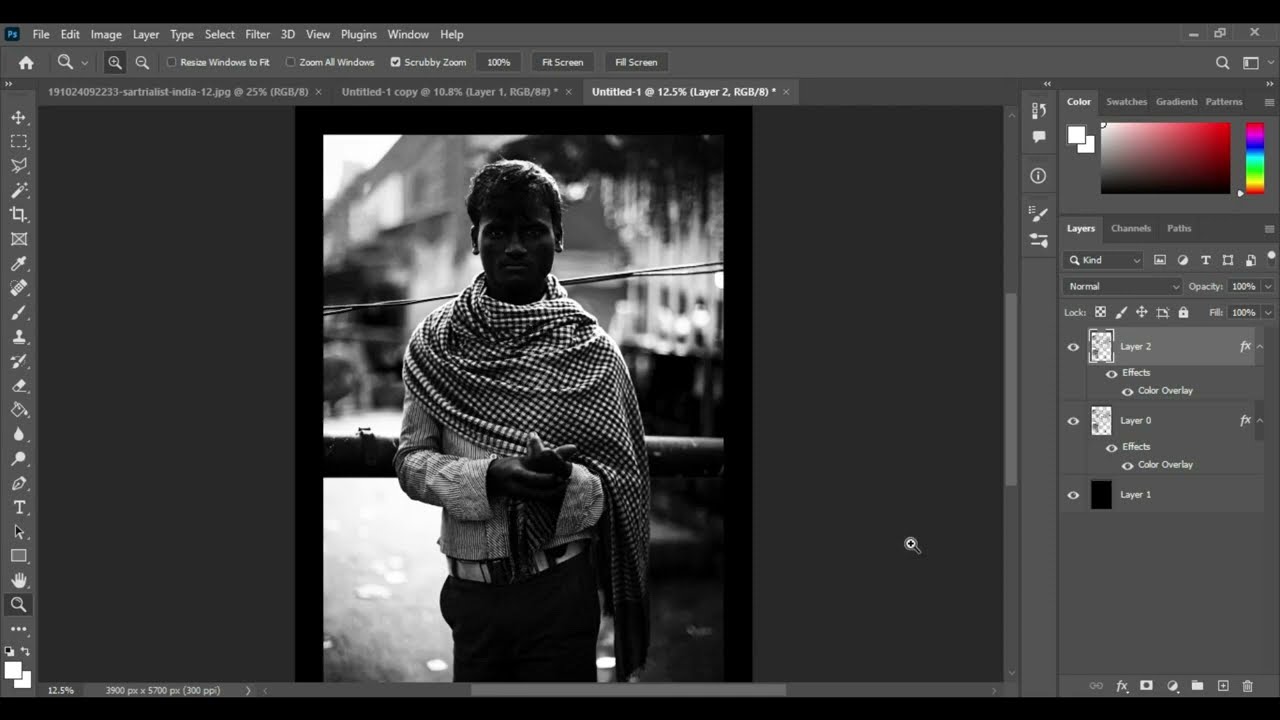
Task: Select the Rectangular Marquee tool
Action: click(x=19, y=142)
